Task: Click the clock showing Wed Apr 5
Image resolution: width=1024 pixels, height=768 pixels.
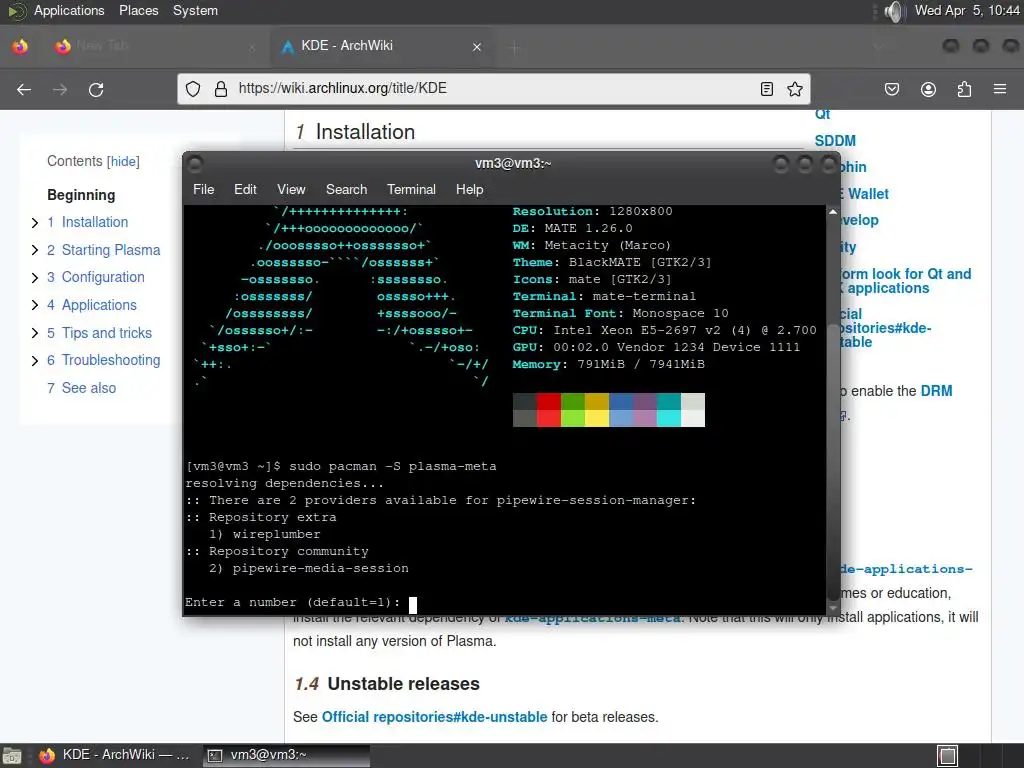Action: pos(967,10)
